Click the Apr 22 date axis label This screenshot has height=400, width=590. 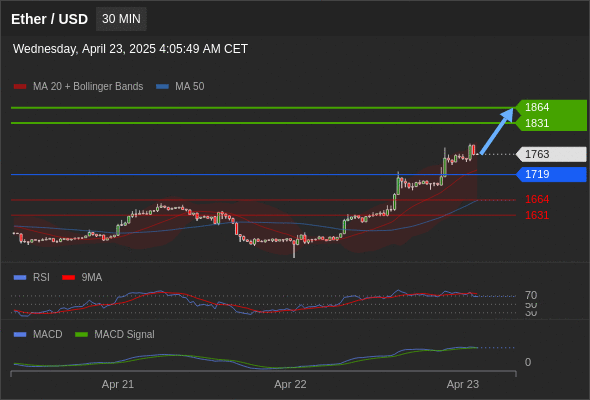tap(290, 384)
